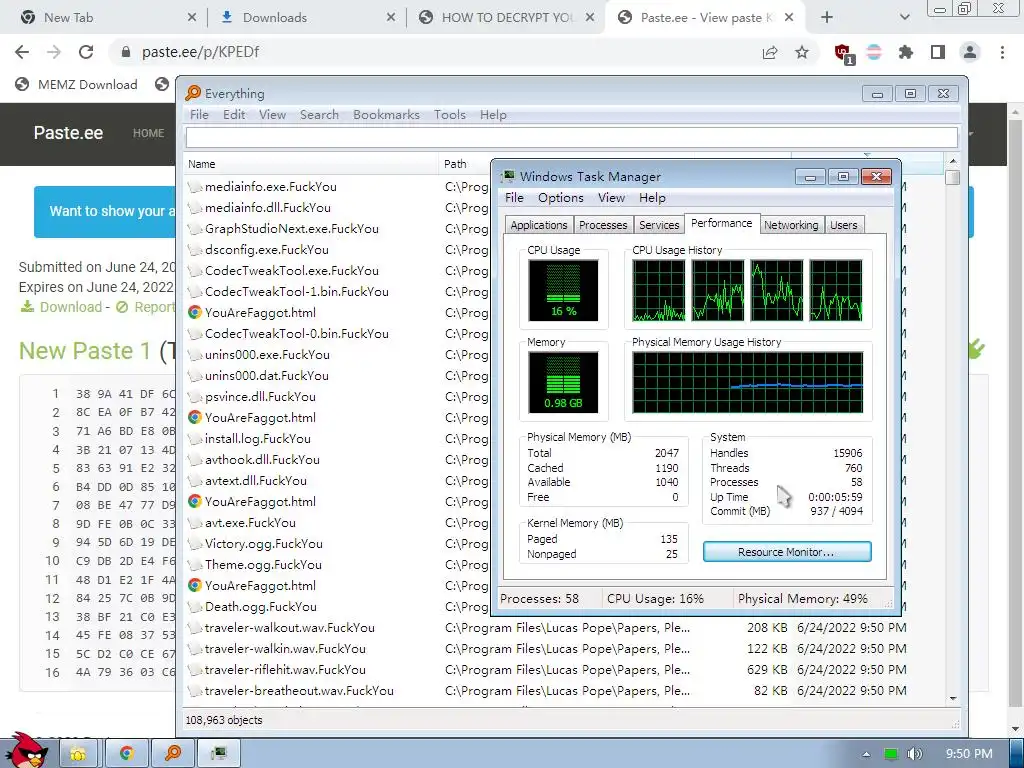Screen dimensions: 1024x768
Task: Click Chrome icon beside psvince.dll row's next html file
Action: [x=195, y=417]
